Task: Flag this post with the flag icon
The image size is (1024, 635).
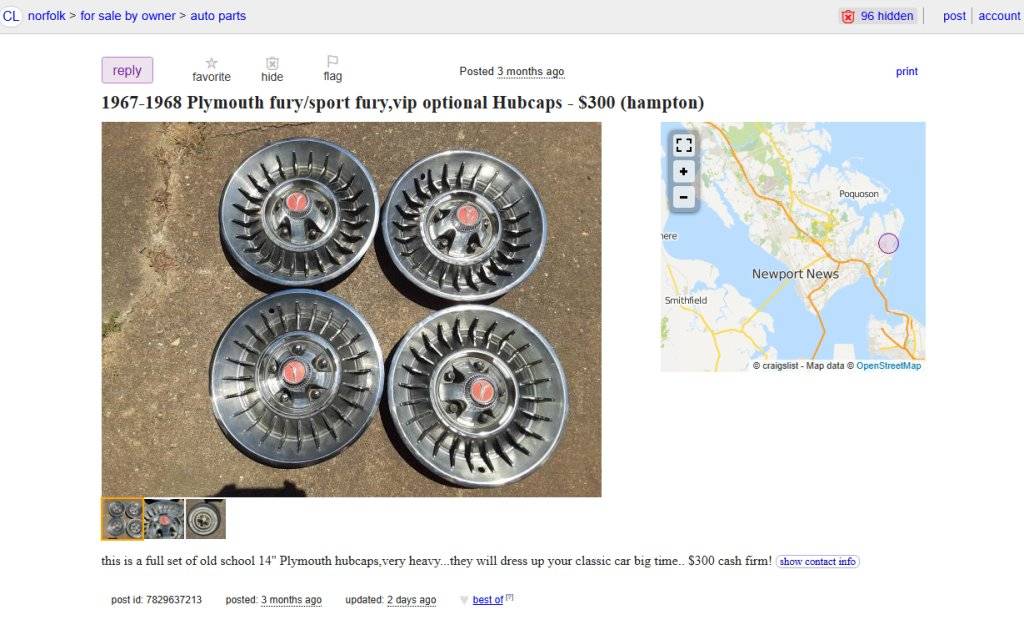Action: 333,62
